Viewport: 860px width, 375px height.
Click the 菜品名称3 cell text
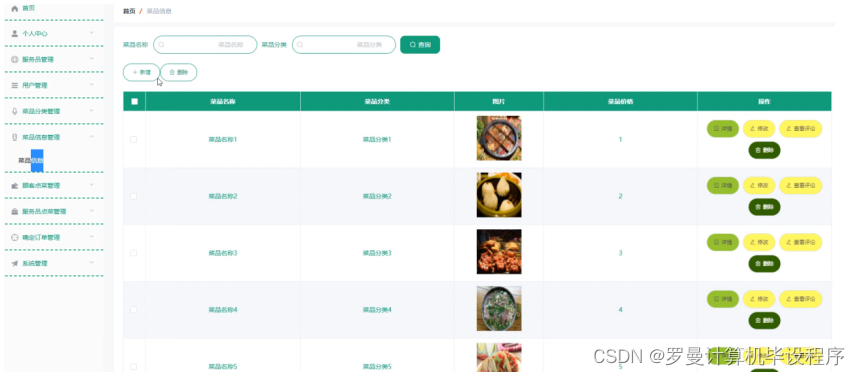click(223, 253)
